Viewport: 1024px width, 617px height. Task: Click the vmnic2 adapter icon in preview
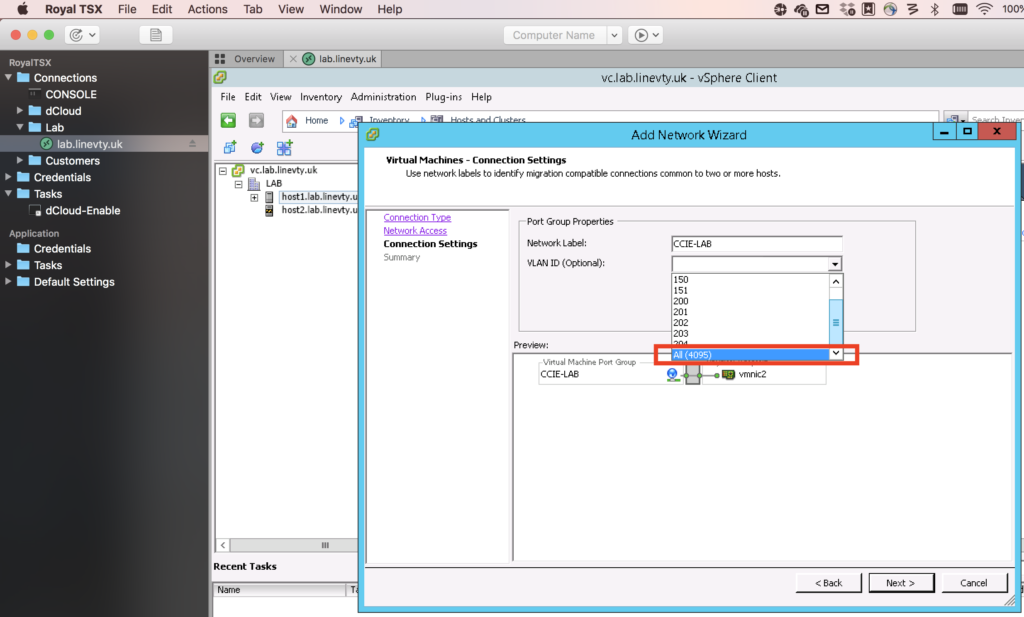[728, 375]
